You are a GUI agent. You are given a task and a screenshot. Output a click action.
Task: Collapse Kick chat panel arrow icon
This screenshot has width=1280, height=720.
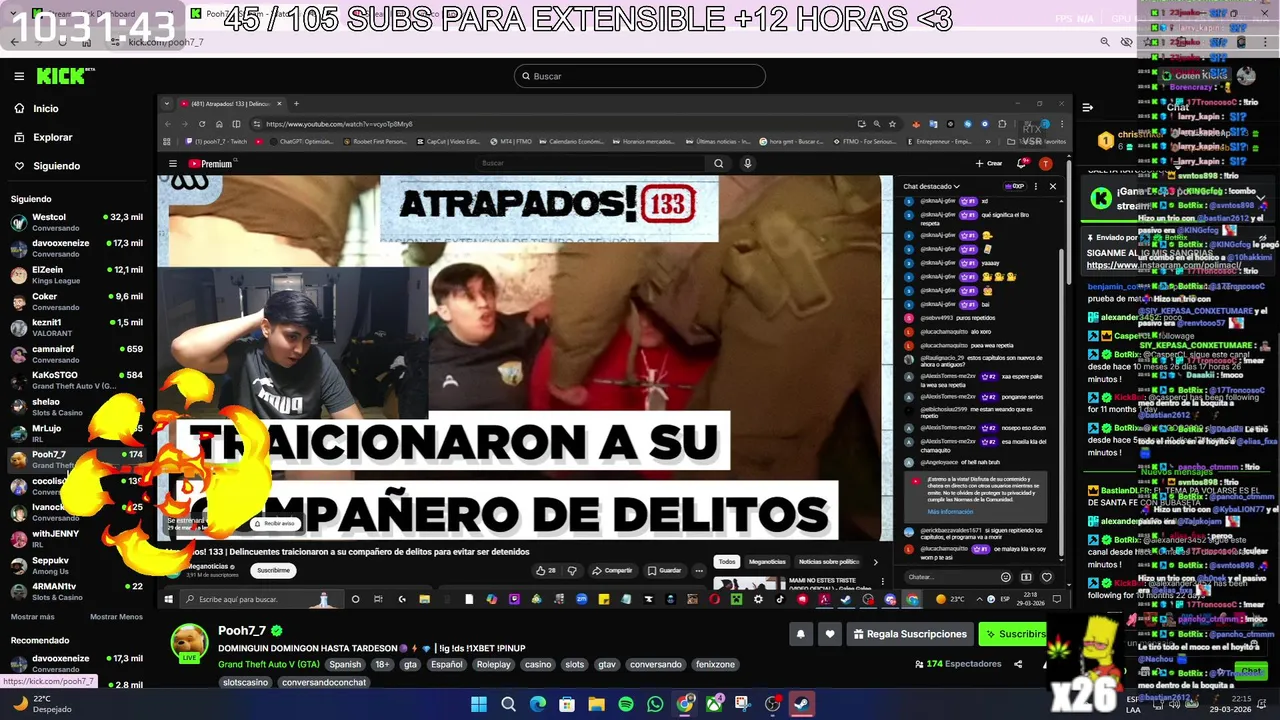pyautogui.click(x=1087, y=107)
